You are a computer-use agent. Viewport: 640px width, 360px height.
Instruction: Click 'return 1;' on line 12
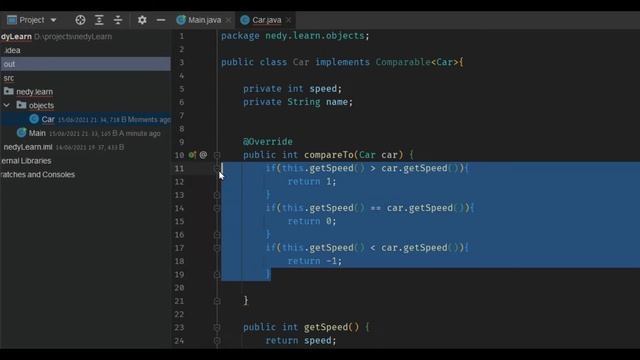(312, 182)
